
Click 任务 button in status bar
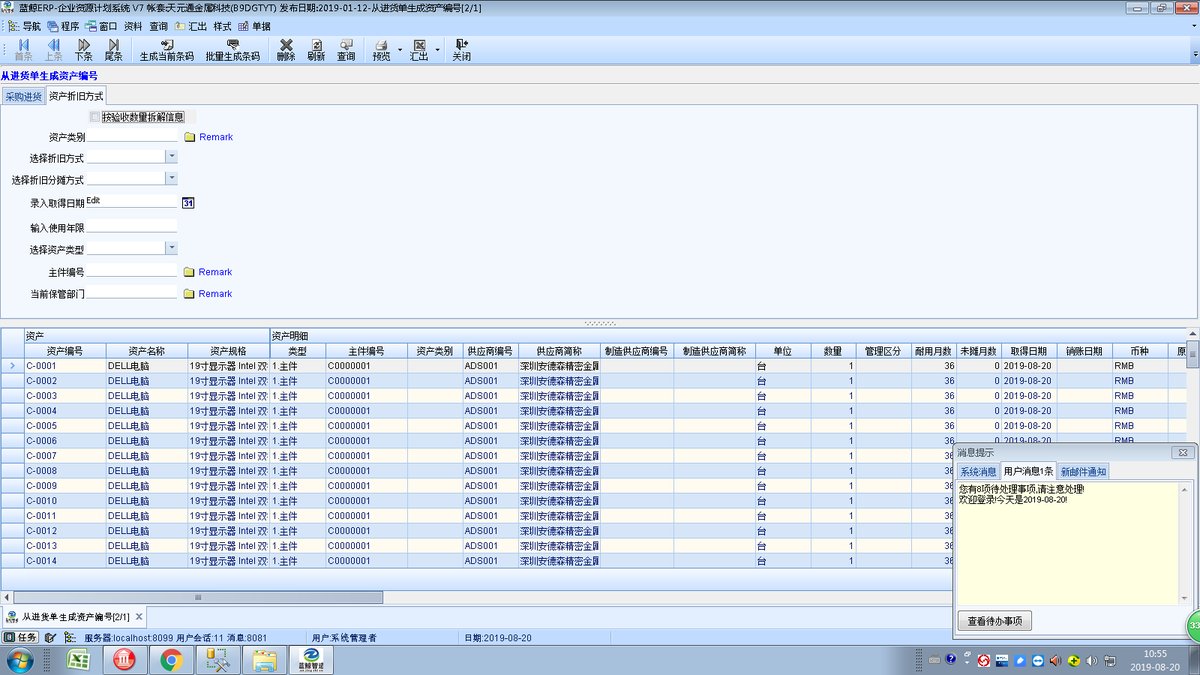click(x=21, y=637)
